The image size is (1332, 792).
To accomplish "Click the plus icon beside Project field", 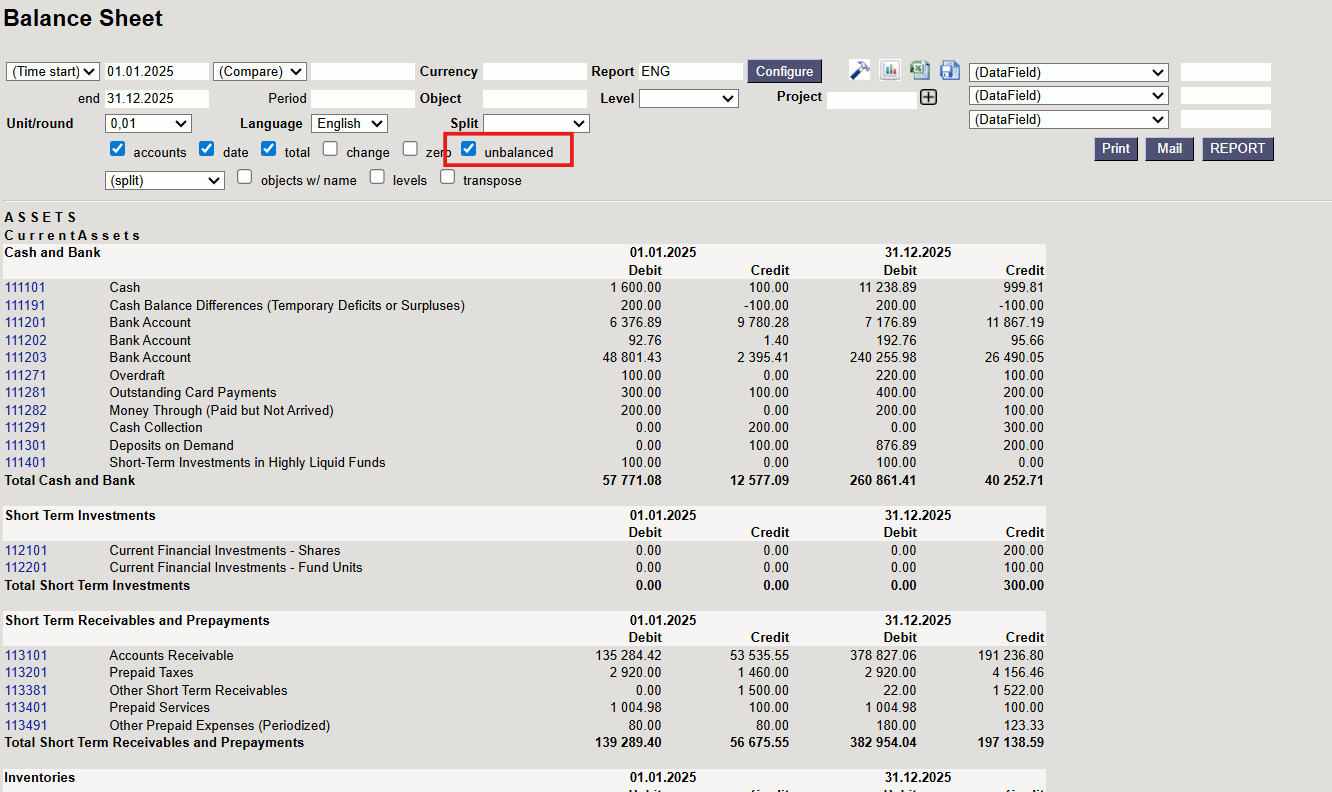I will [928, 98].
